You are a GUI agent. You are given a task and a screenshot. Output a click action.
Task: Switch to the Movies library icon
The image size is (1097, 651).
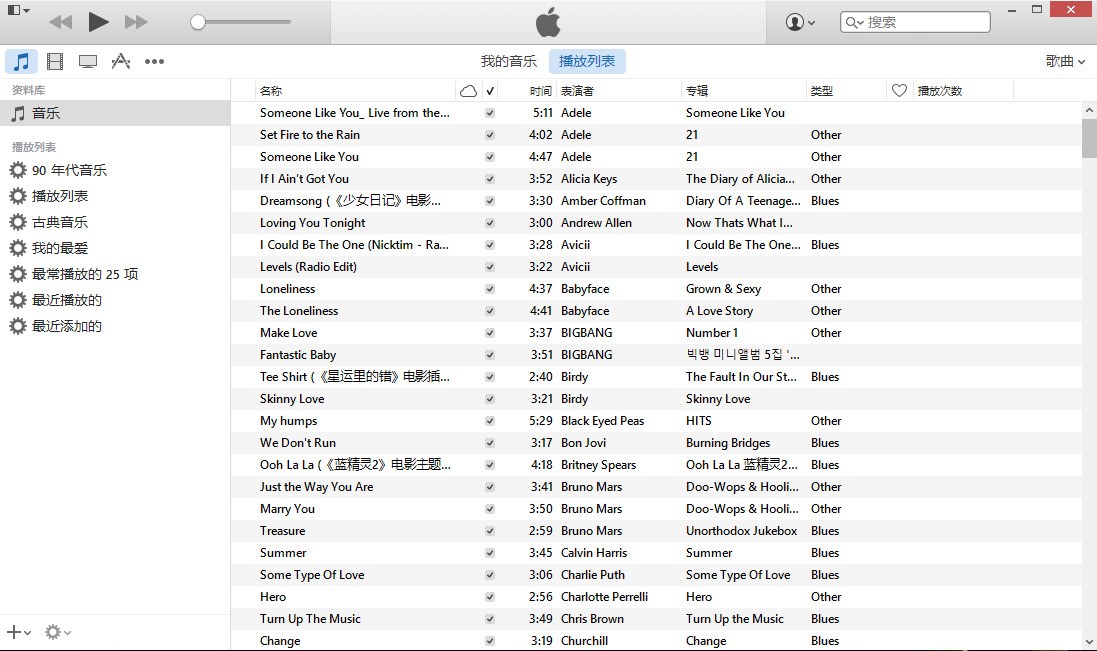tap(55, 62)
